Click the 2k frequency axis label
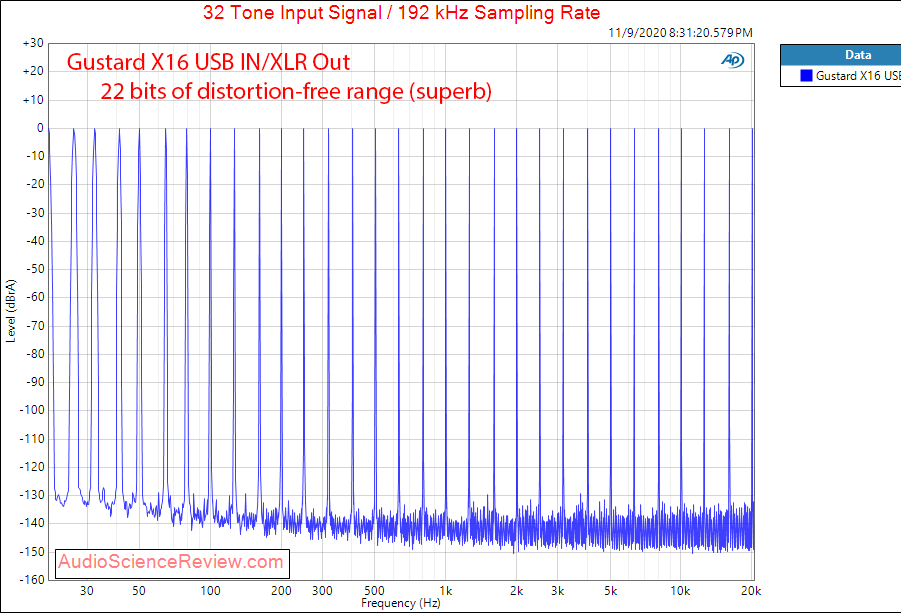The image size is (901, 613). [x=517, y=591]
